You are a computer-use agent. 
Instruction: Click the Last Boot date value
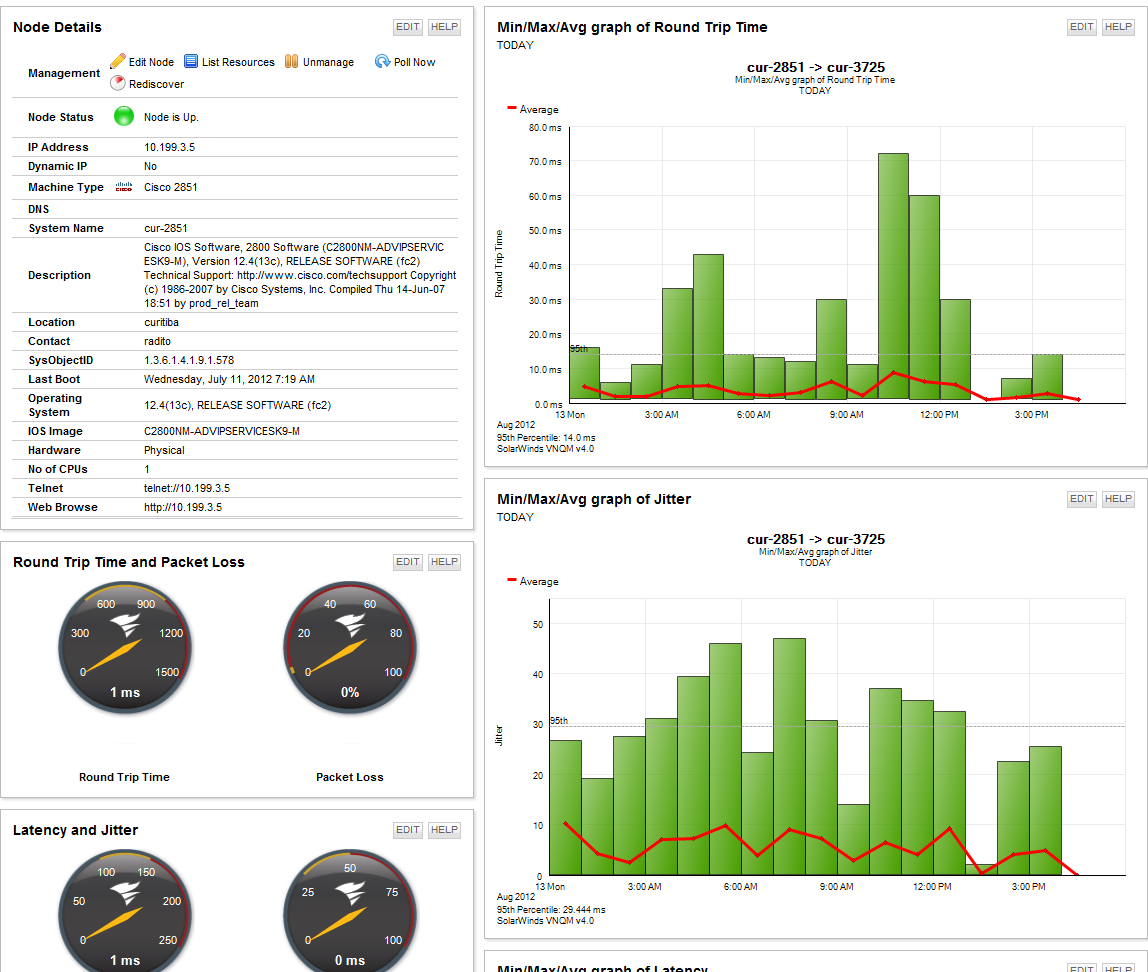coord(229,379)
